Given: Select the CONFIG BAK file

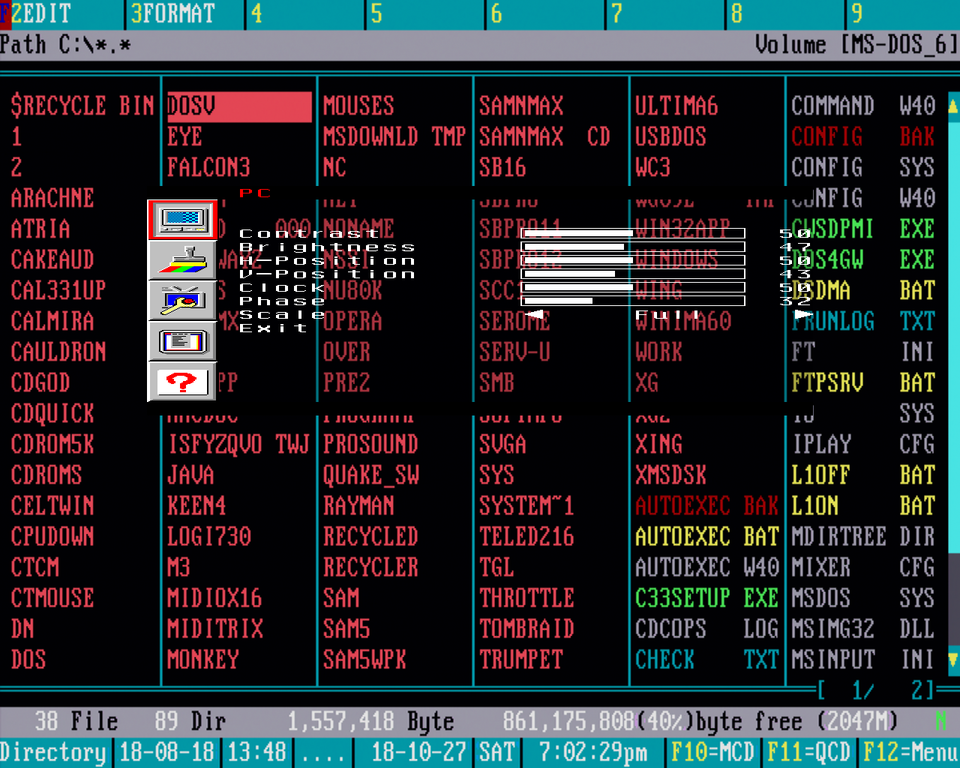Looking at the screenshot, I should coord(863,137).
